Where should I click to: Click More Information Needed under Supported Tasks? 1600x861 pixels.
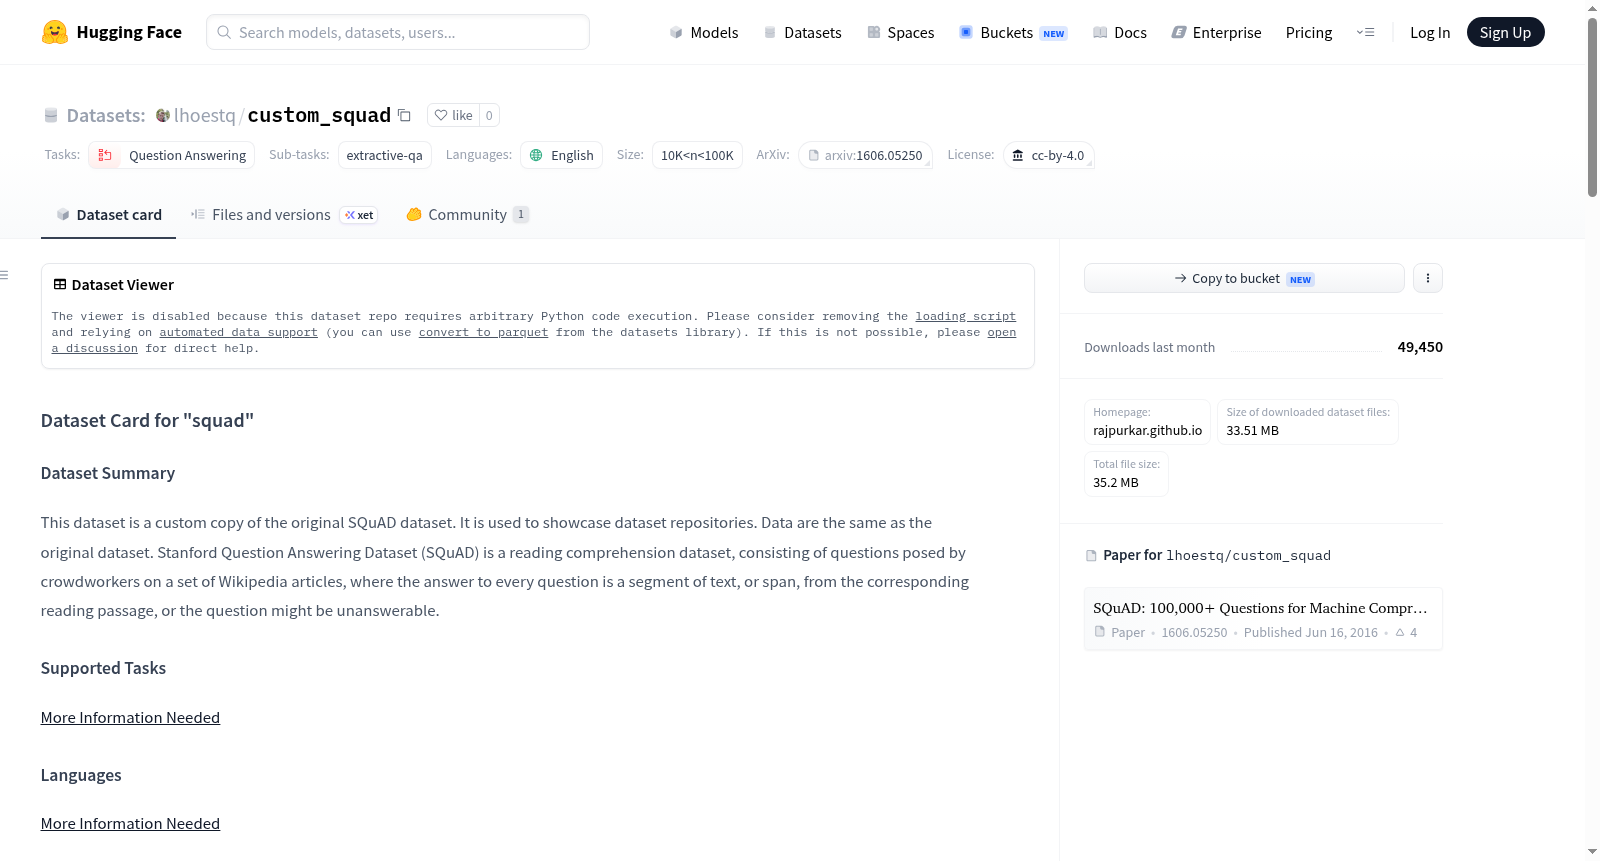[130, 717]
